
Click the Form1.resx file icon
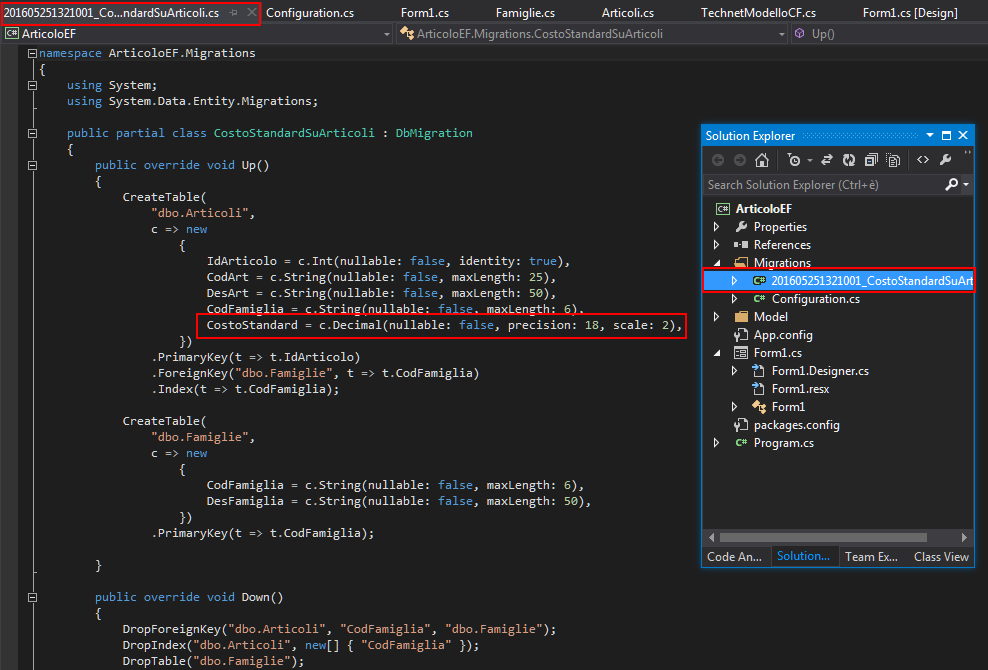[759, 389]
